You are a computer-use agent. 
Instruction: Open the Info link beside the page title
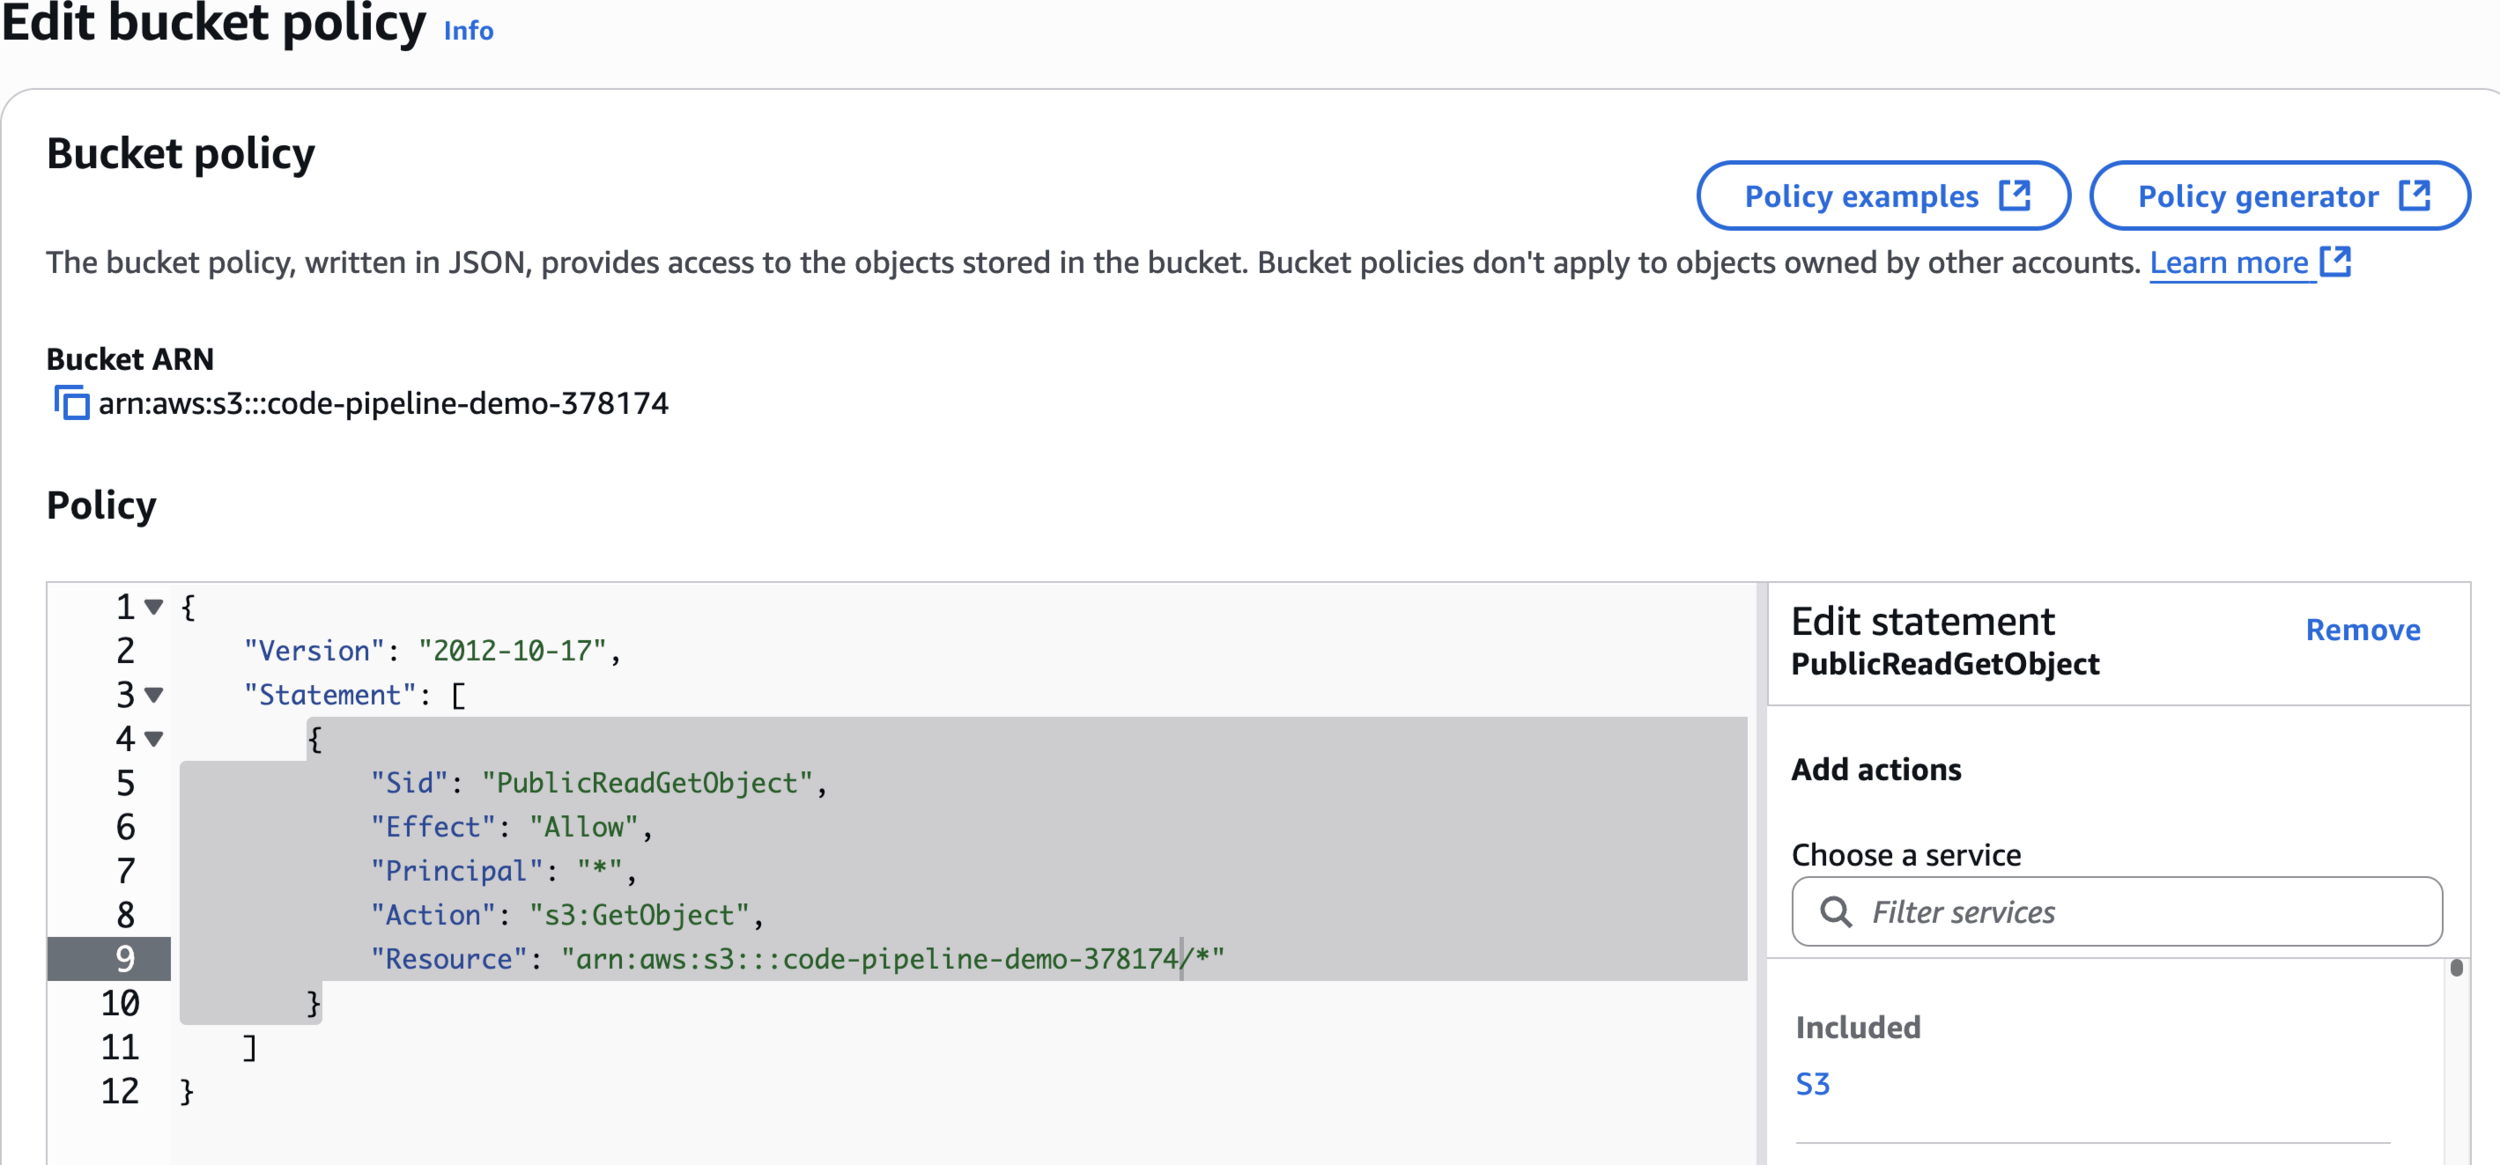(x=468, y=31)
